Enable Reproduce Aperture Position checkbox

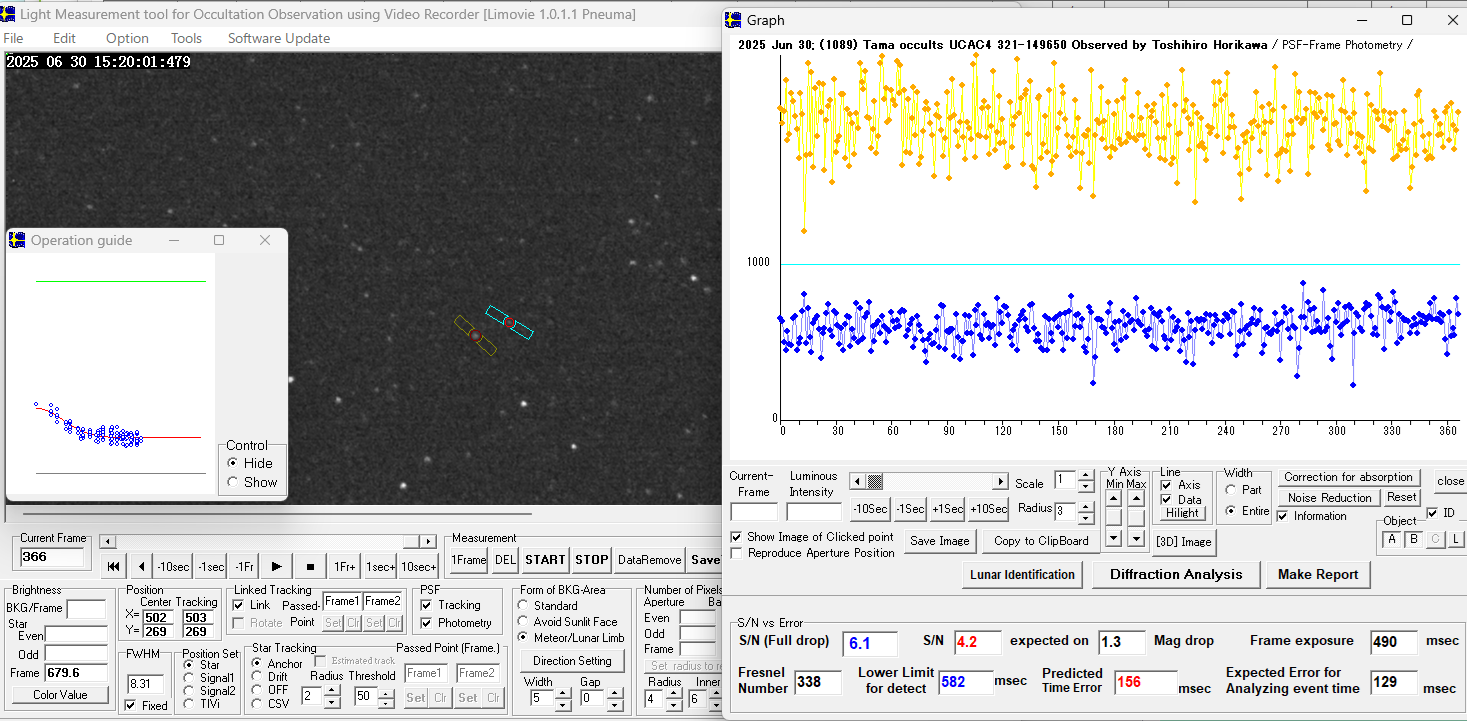(x=737, y=553)
